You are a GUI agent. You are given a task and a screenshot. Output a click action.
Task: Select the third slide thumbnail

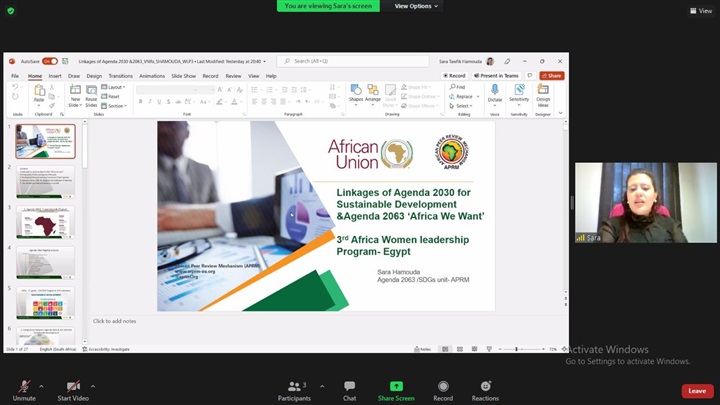[x=45, y=221]
